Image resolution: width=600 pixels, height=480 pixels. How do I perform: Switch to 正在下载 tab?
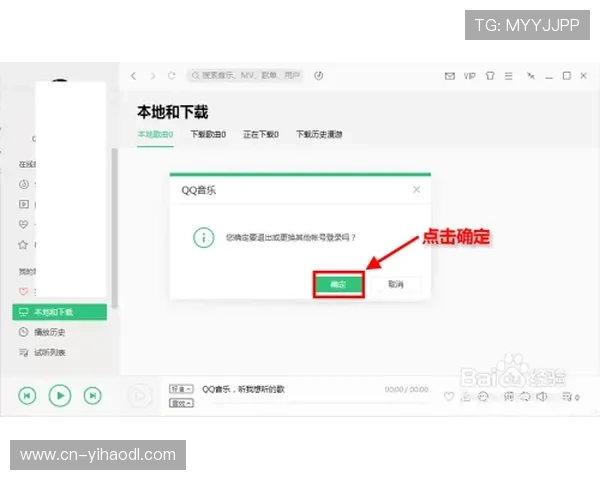point(261,135)
